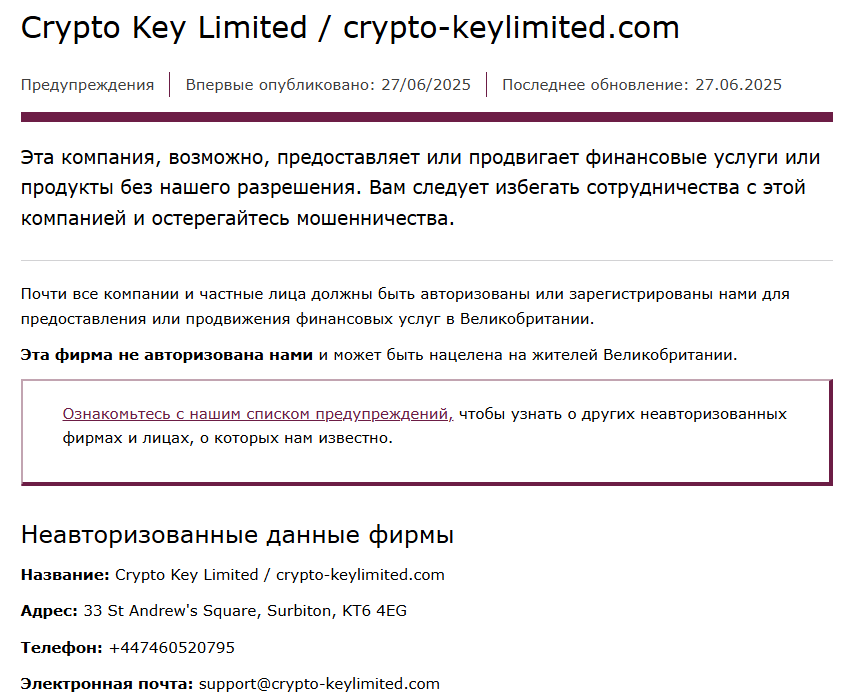Click the firm name value next to "Название"
This screenshot has width=846, height=700.
click(280, 575)
